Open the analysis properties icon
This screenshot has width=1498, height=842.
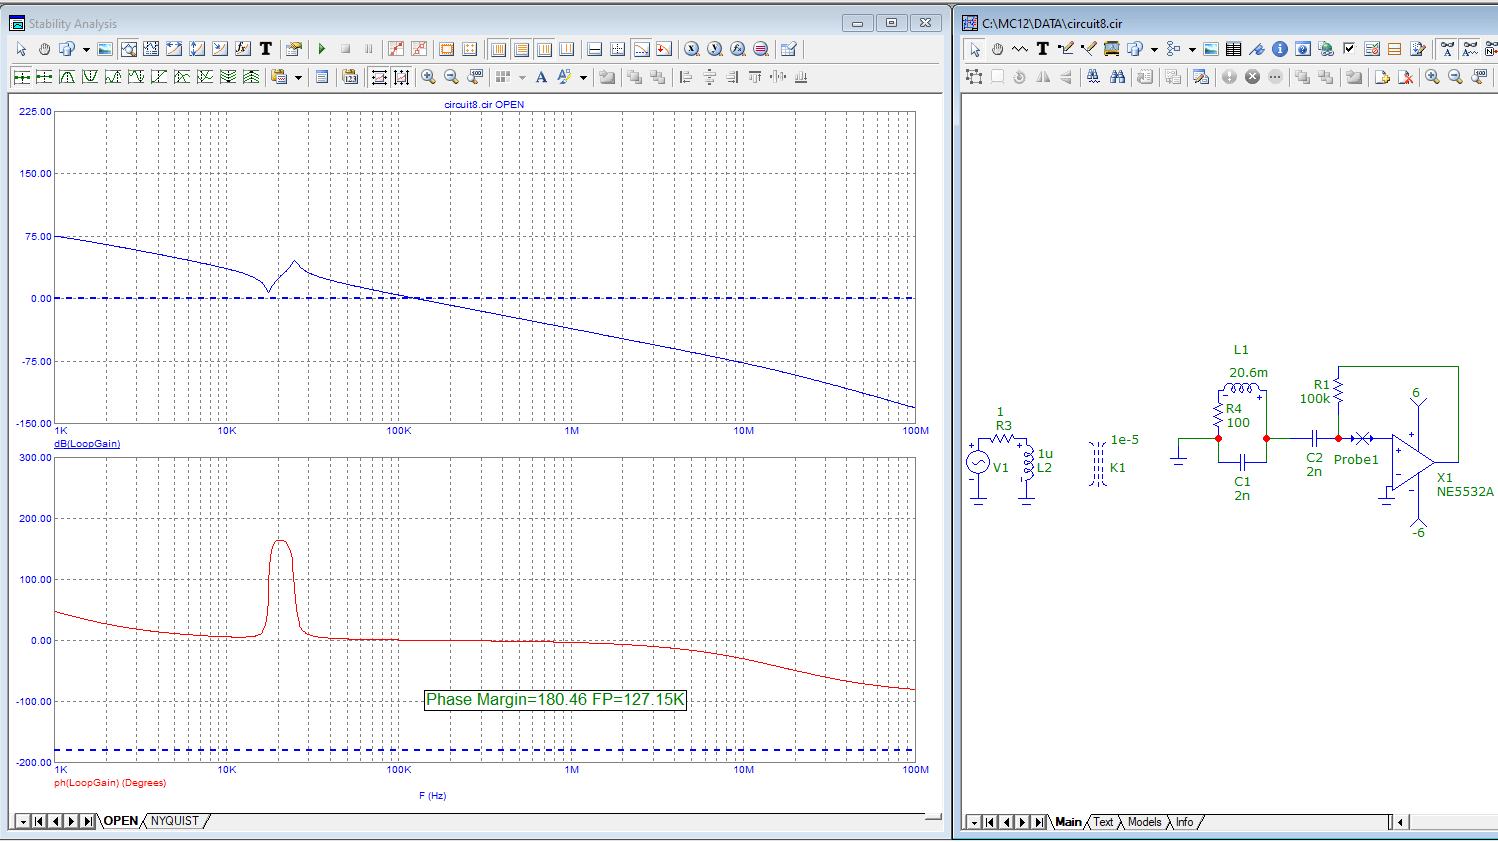click(294, 48)
